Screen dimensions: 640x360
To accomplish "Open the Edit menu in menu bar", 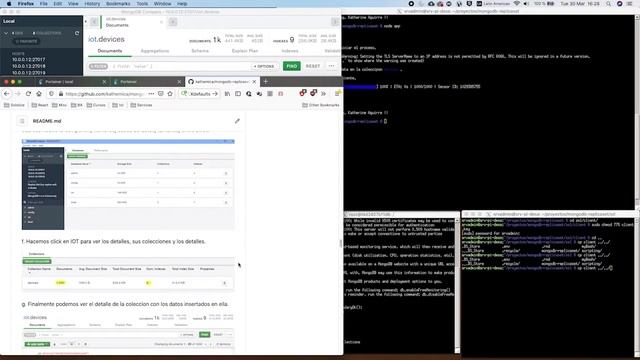I will (58, 4).
